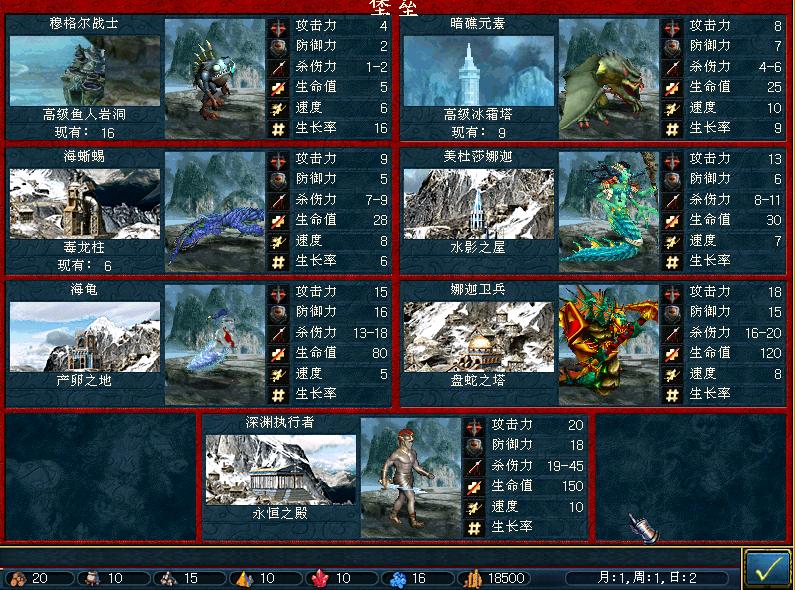This screenshot has width=795, height=590.
Task: Click the 高级冰霜塔 building name
Action: (x=479, y=115)
